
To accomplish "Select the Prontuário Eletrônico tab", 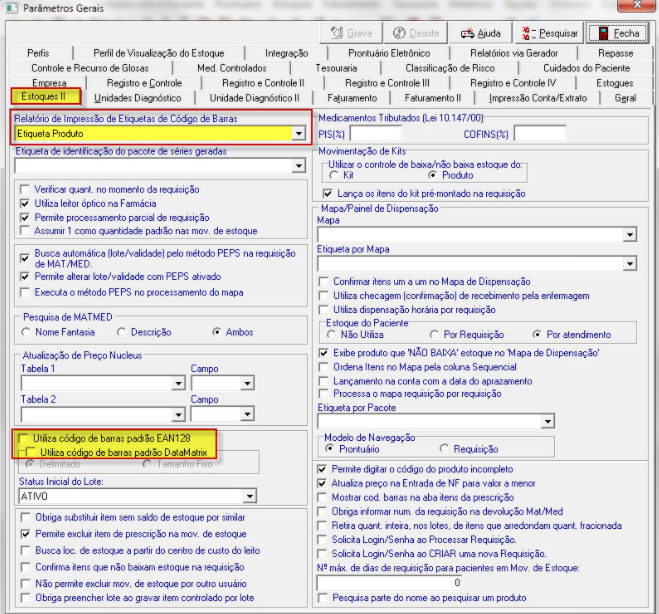I will click(x=389, y=53).
